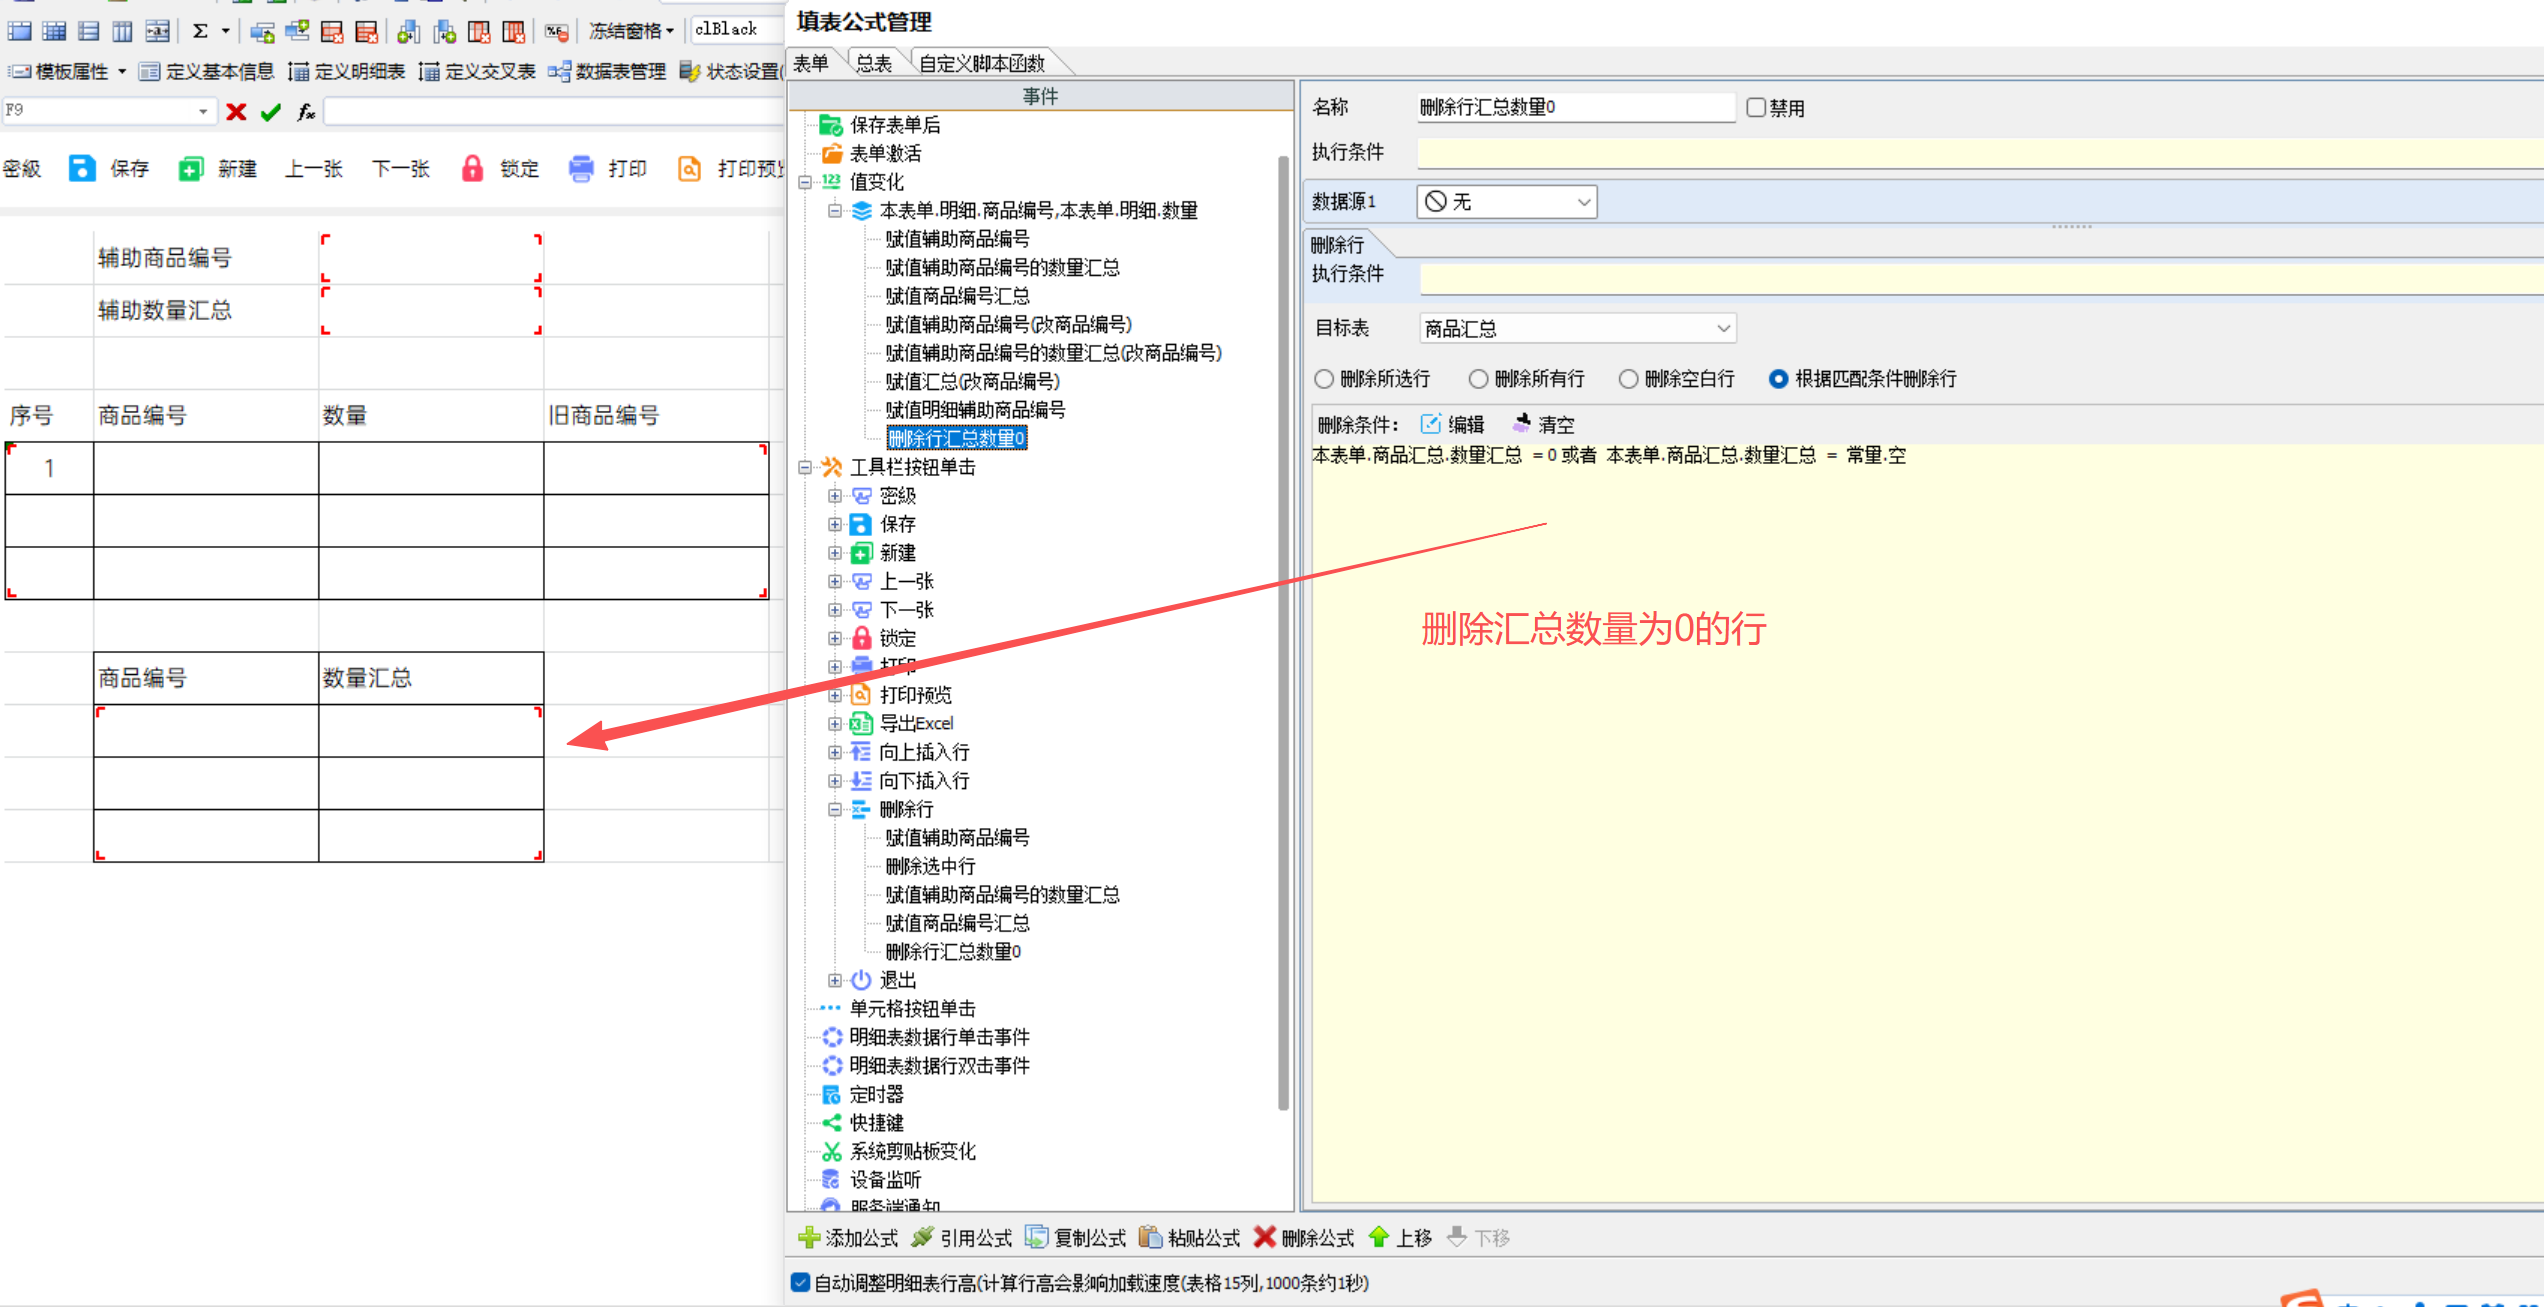This screenshot has width=2544, height=1307.
Task: Click the Print (打印) printer icon
Action: (581, 168)
